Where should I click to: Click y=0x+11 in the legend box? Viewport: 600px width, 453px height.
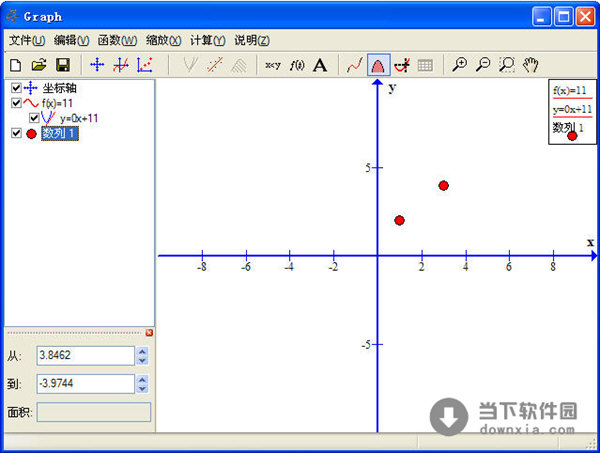pyautogui.click(x=572, y=109)
